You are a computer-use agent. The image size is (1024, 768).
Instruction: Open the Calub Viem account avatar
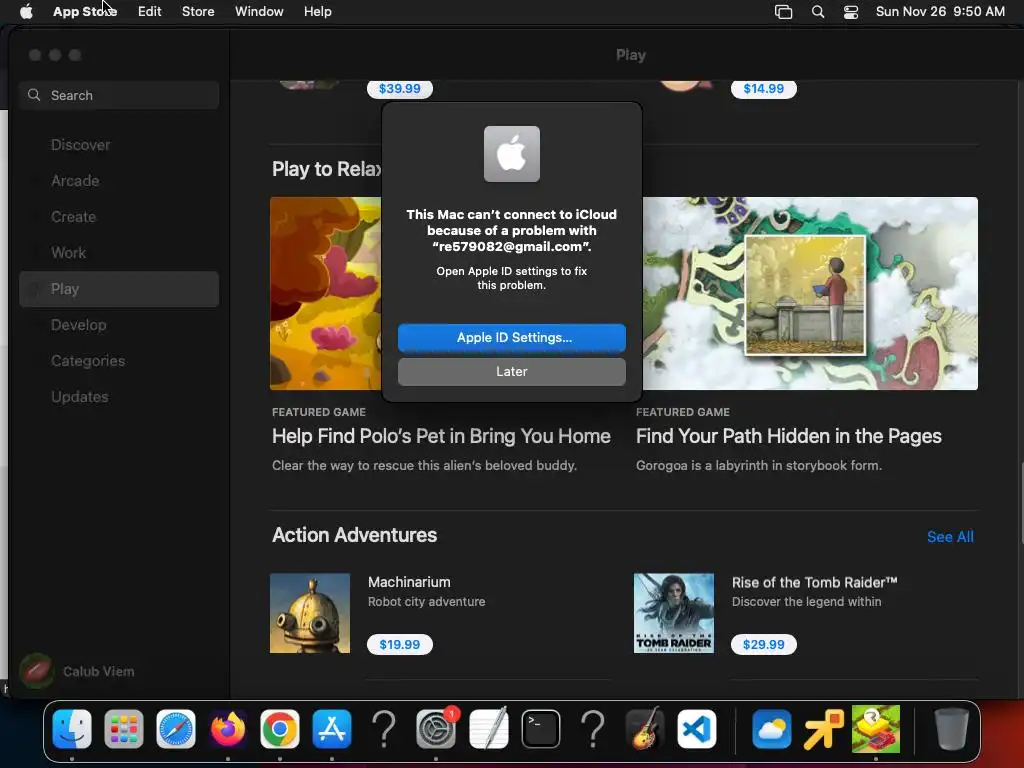37,671
